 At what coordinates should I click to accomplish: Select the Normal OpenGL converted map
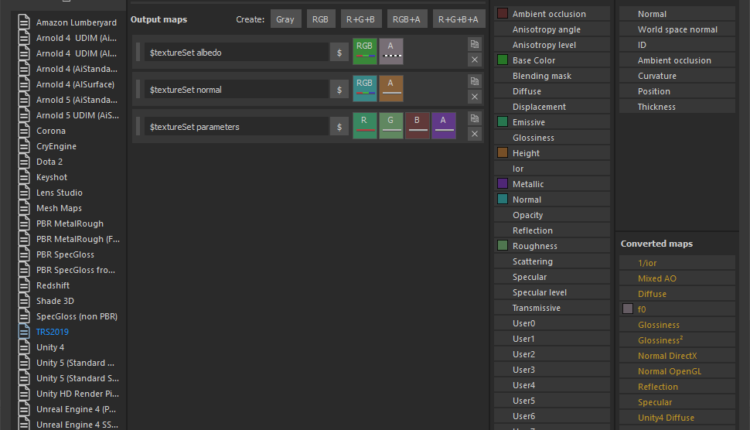point(677,371)
